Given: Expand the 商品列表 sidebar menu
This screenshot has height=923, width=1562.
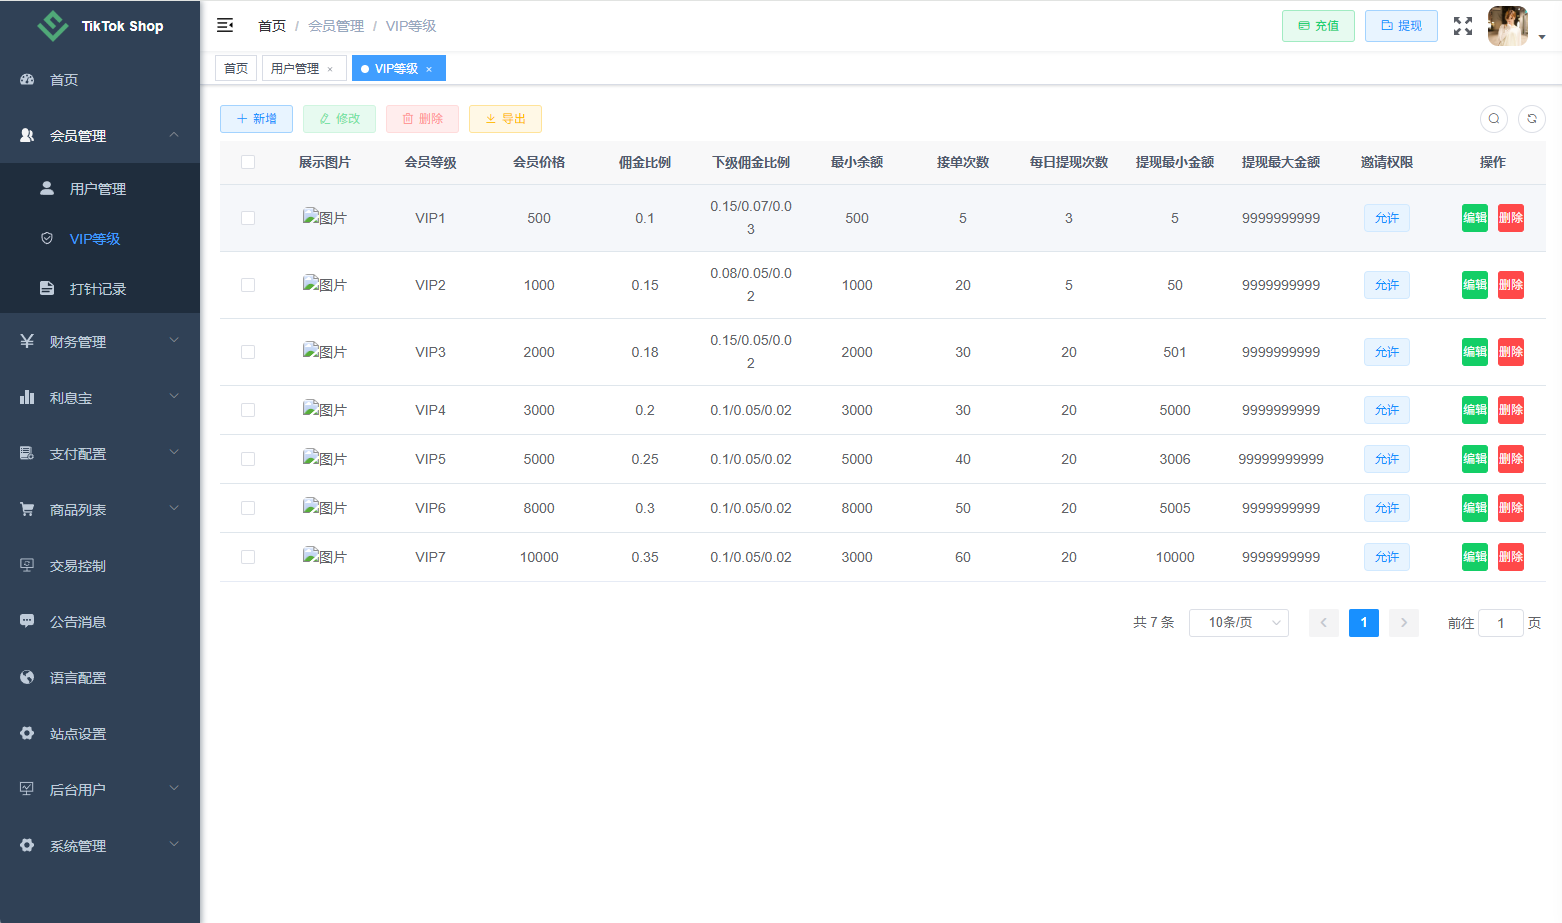Looking at the screenshot, I should [100, 510].
